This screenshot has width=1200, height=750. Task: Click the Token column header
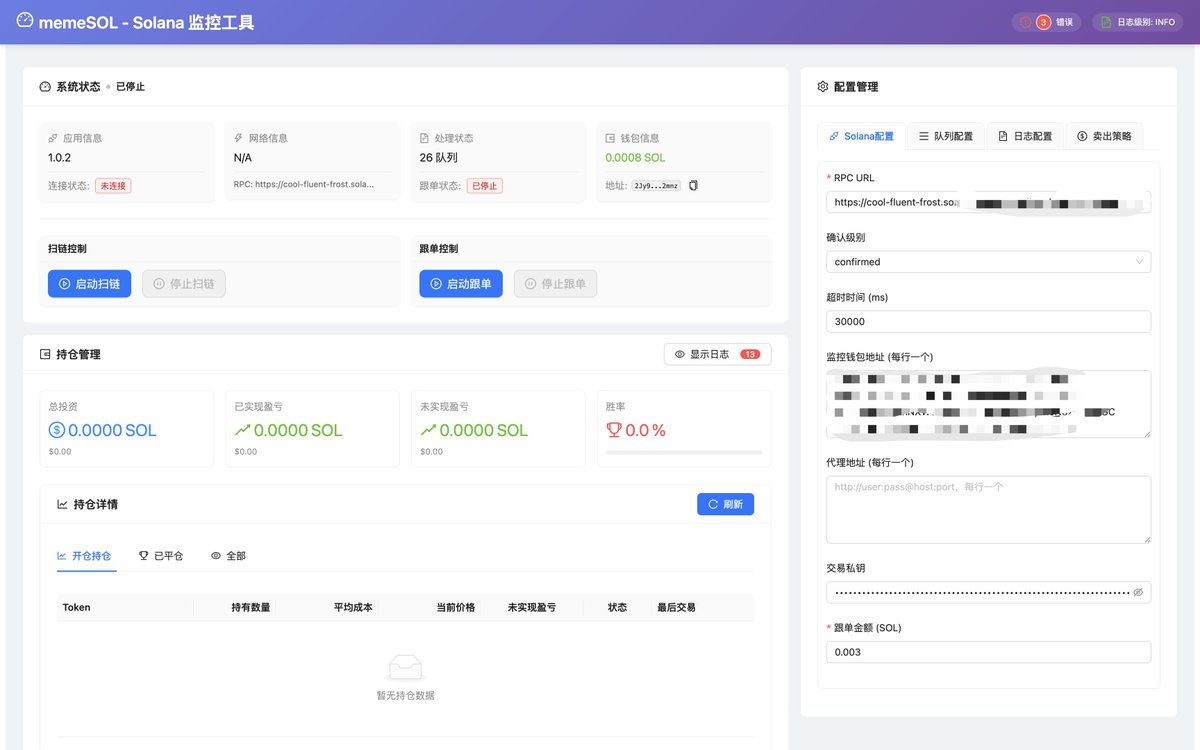77,607
